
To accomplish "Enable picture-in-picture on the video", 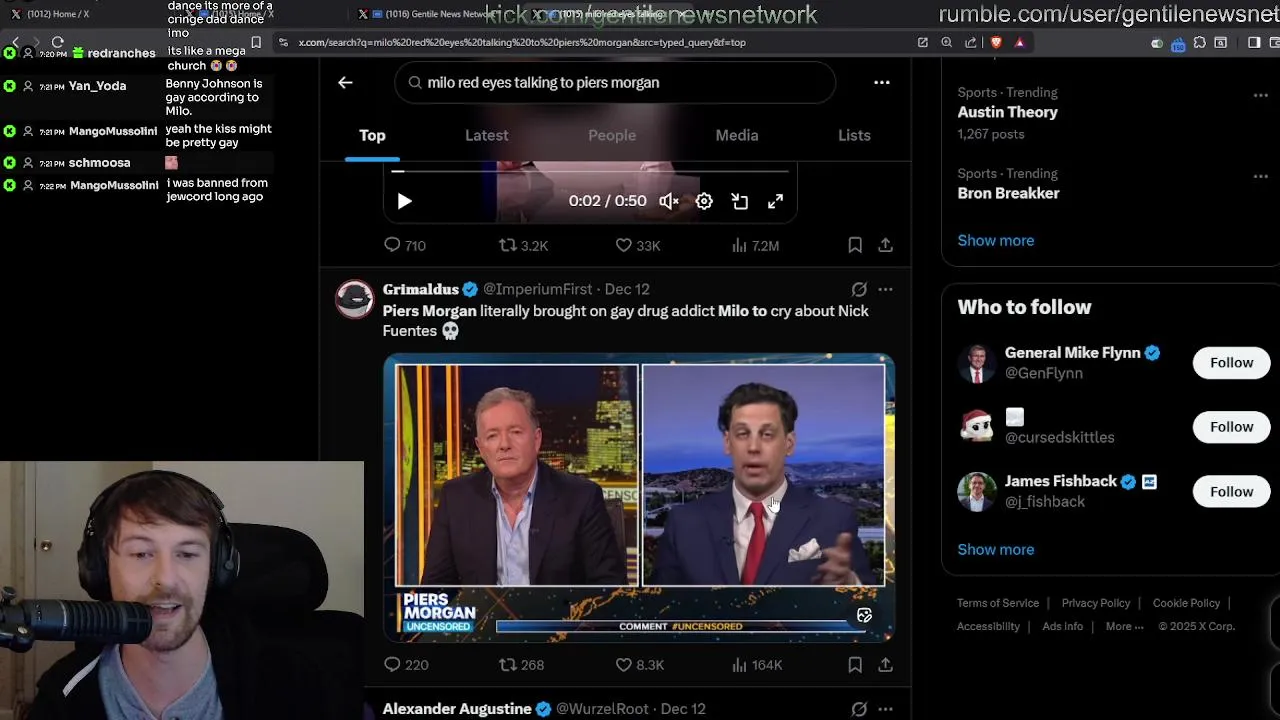I will (740, 201).
